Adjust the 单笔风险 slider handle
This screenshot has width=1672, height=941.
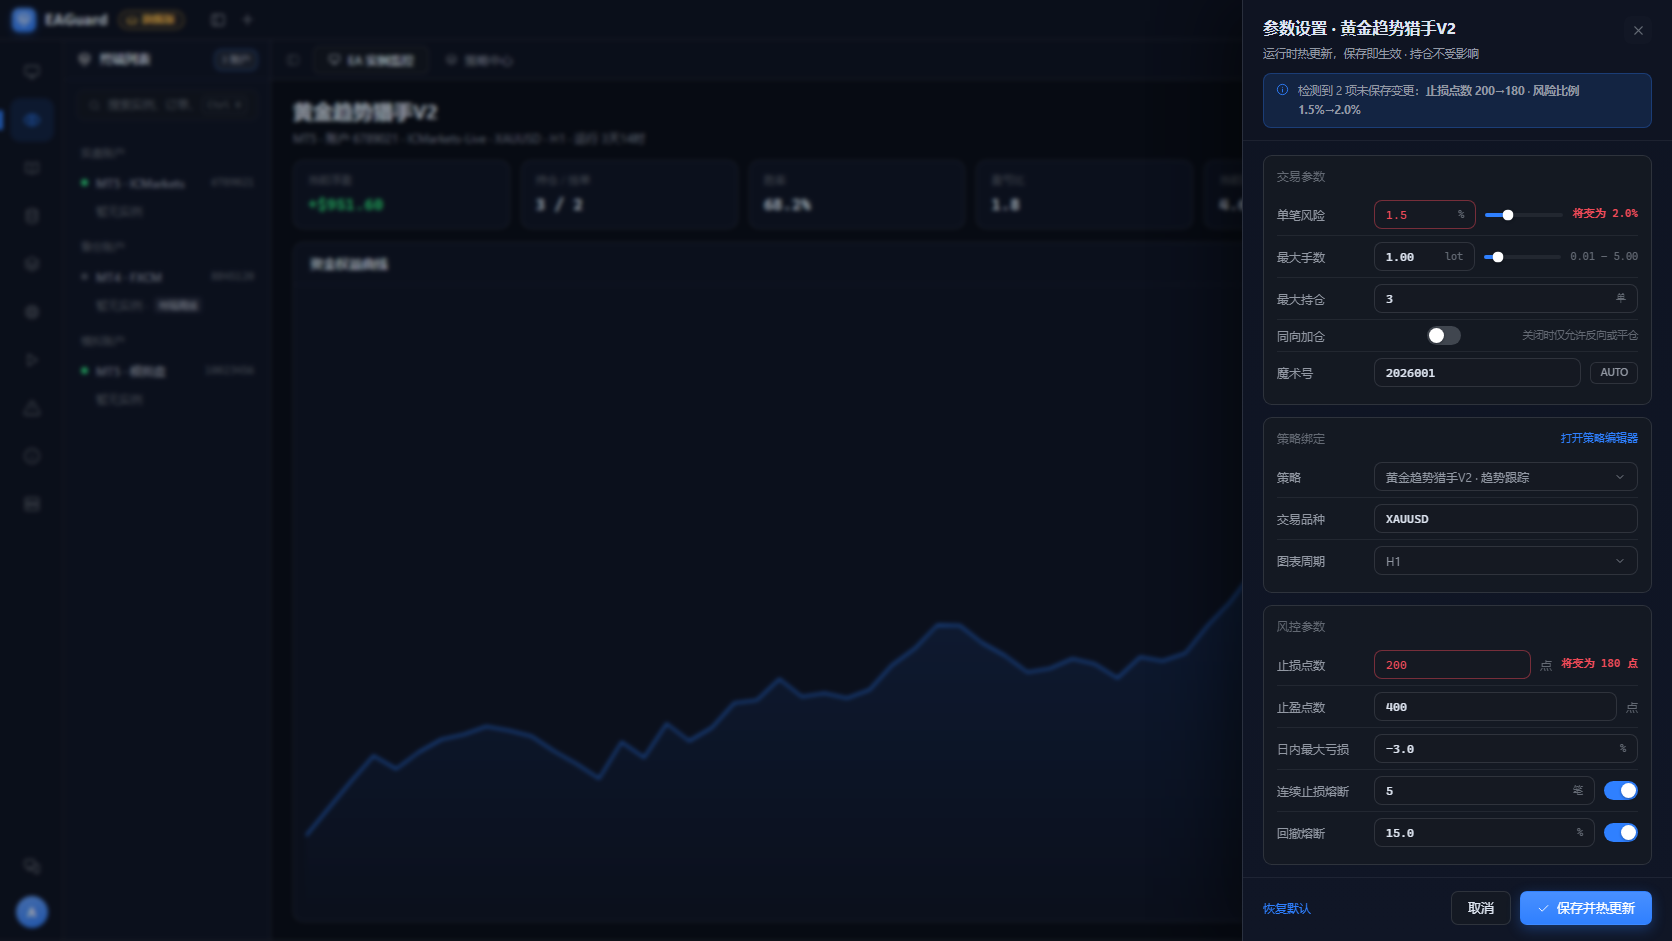coord(1508,215)
